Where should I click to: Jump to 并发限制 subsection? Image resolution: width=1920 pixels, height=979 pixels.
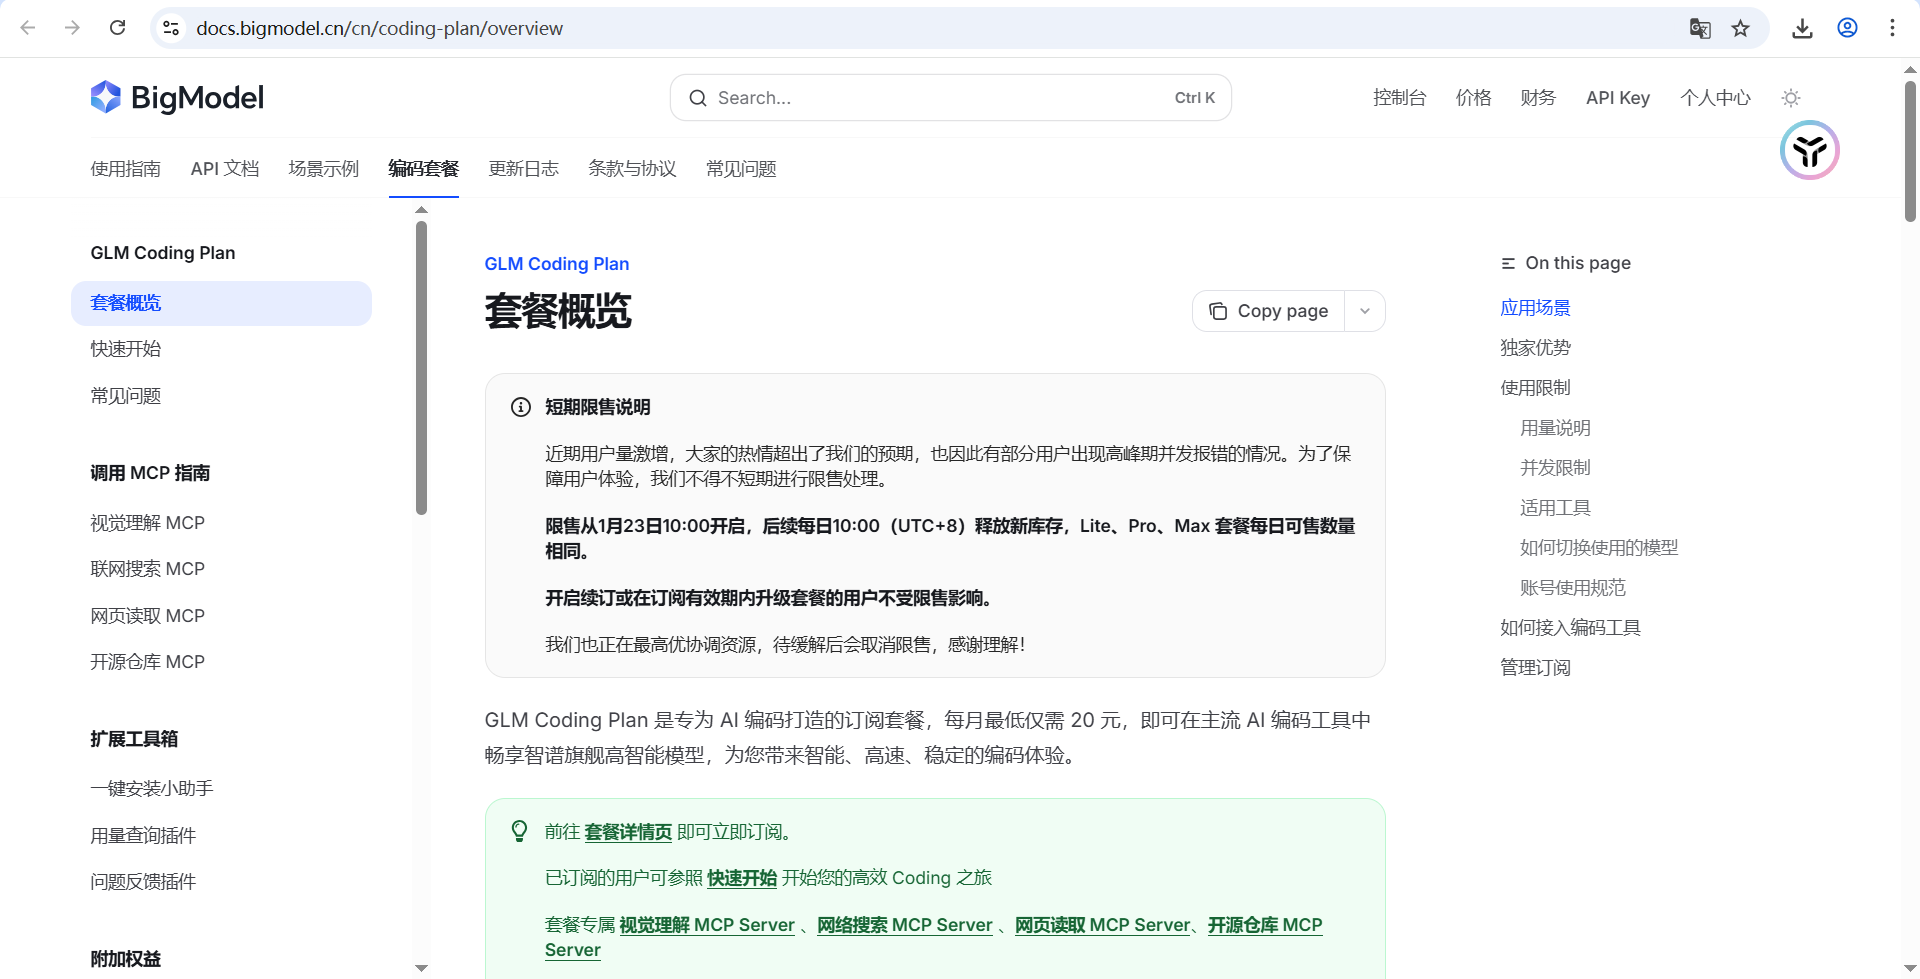click(1555, 468)
